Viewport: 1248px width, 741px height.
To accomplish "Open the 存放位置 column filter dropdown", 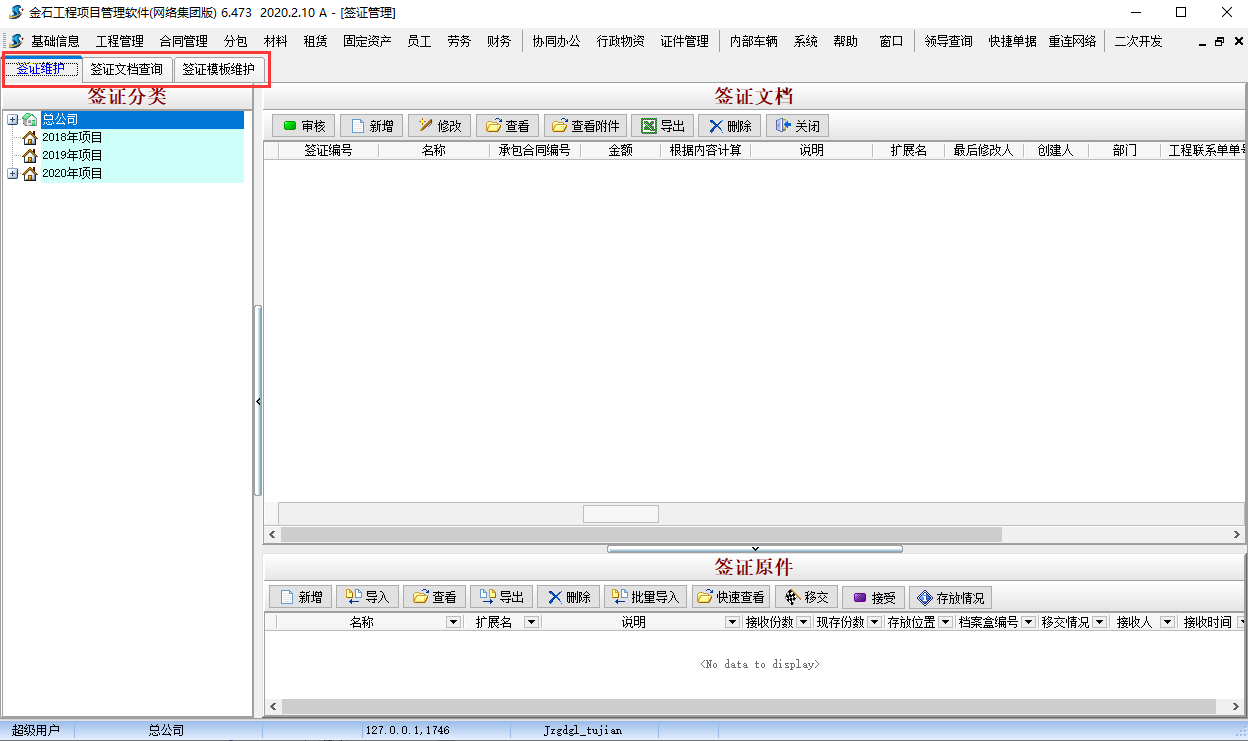I will click(x=945, y=622).
